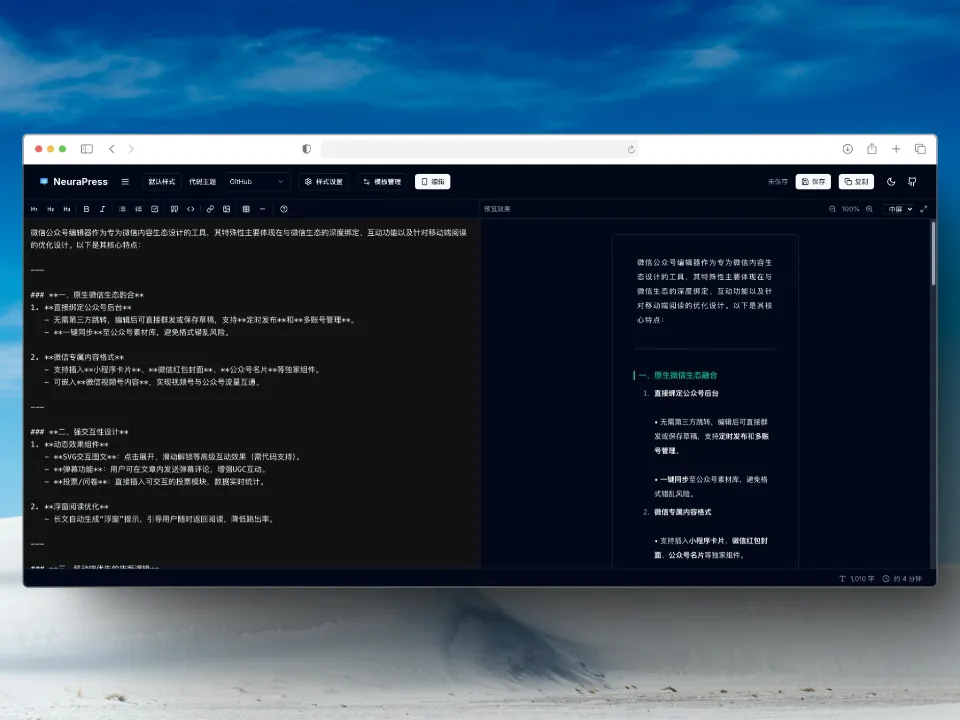960x720 pixels.
Task: Insert inline code with the code icon
Action: (191, 209)
